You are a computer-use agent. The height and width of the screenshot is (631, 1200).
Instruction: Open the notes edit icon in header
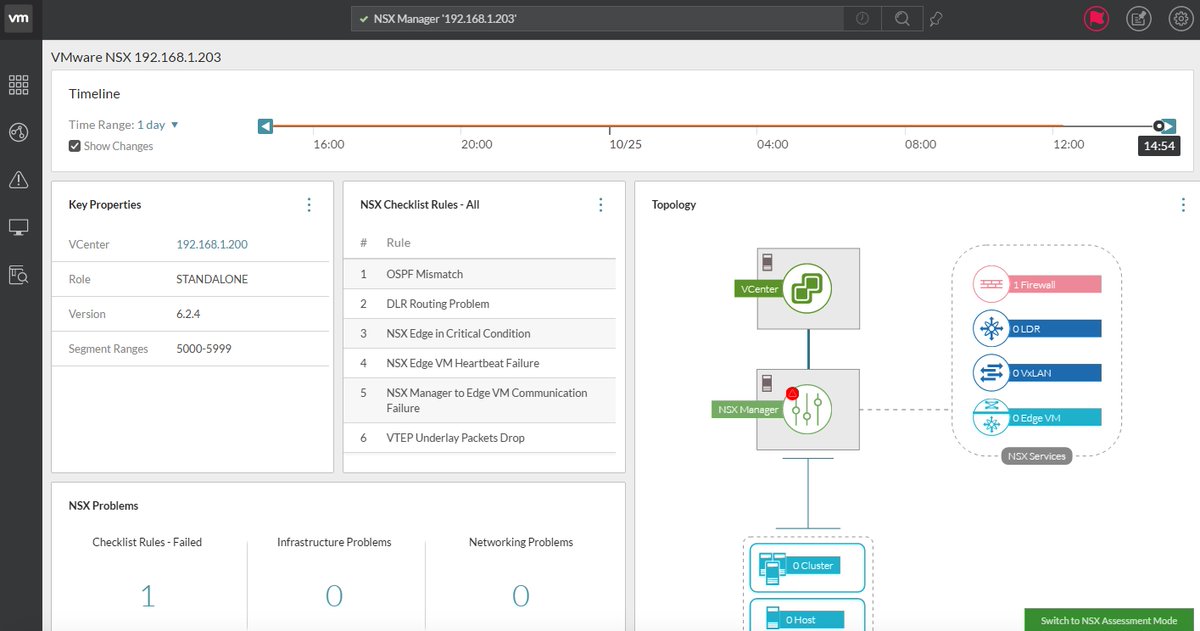tap(1138, 19)
